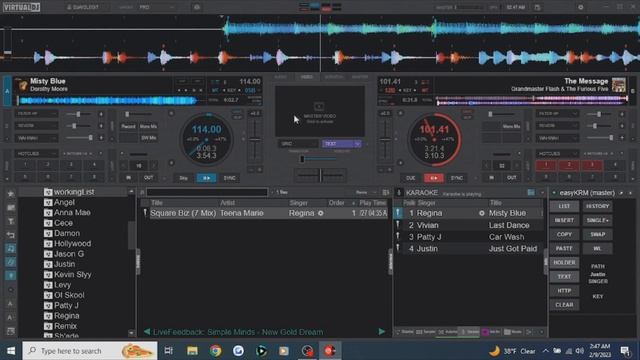
Task: Click the CLEAR button in easyKRM panel
Action: [564, 305]
